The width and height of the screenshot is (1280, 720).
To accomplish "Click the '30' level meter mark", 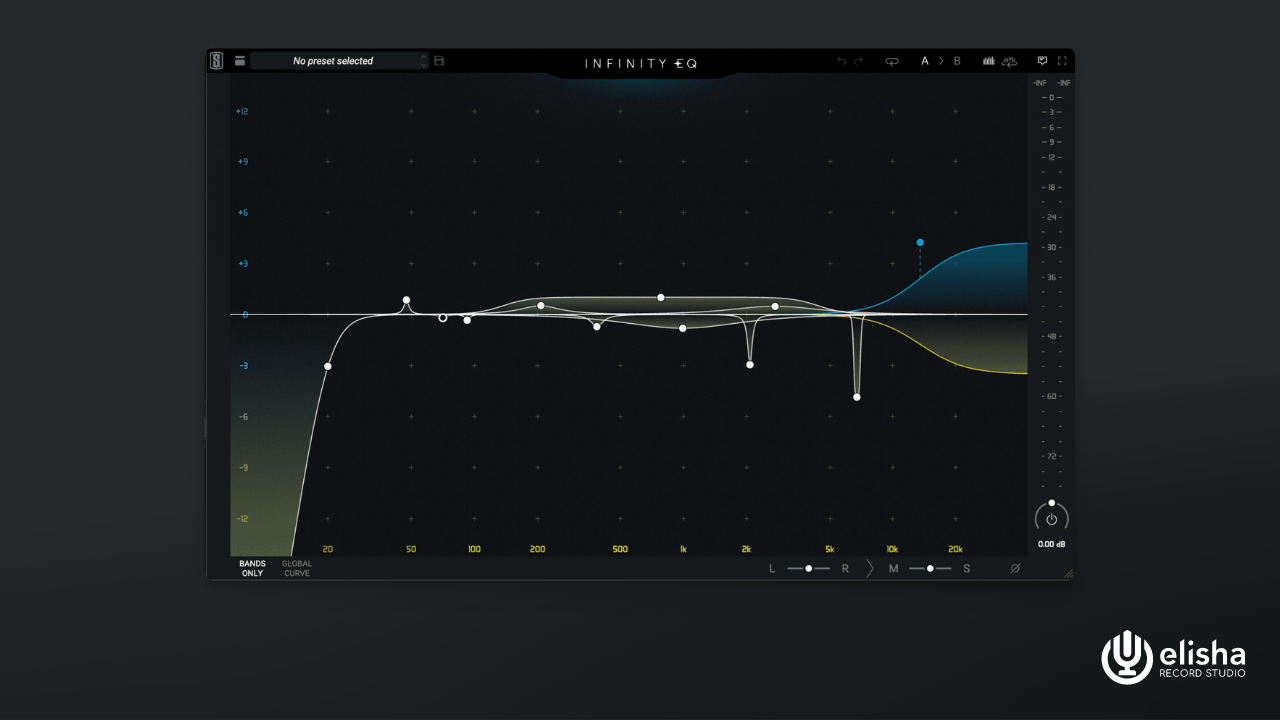I will pos(1051,247).
